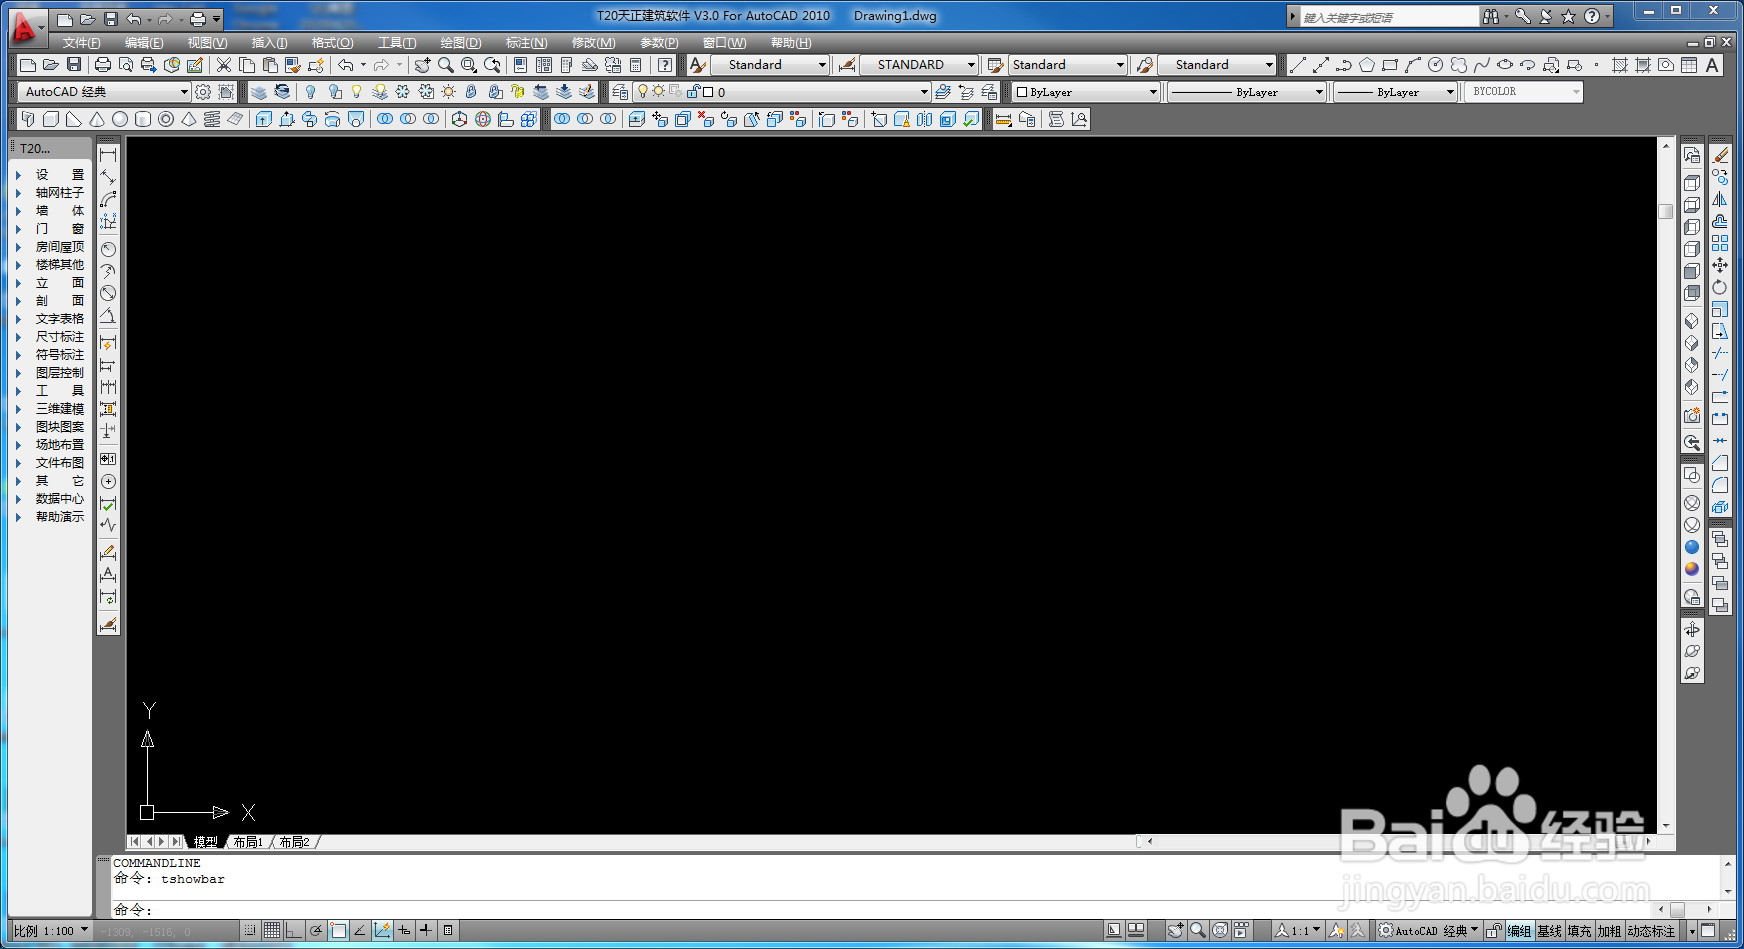This screenshot has width=1744, height=949.
Task: Click the vertical scrollbar of drawing area
Action: coord(1665,485)
